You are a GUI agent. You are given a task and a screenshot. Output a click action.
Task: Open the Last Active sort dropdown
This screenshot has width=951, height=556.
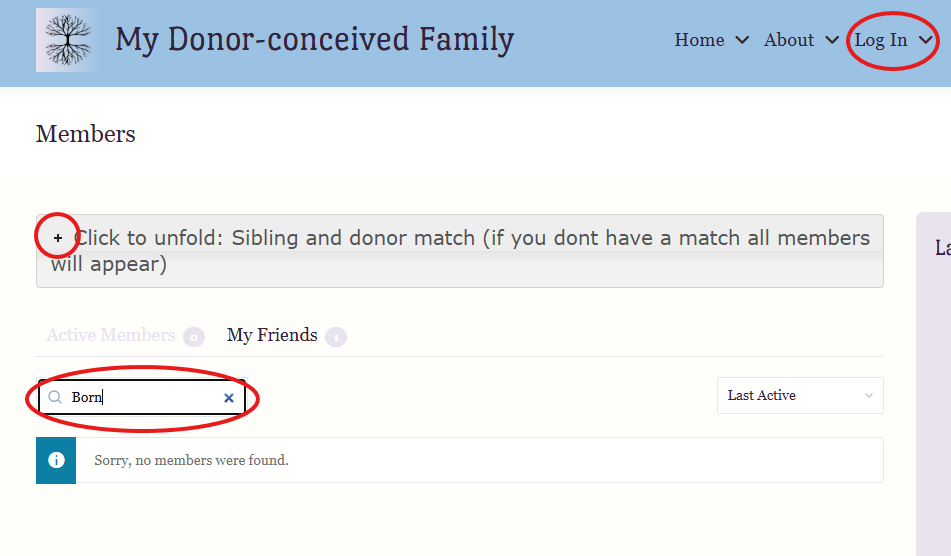click(x=800, y=395)
